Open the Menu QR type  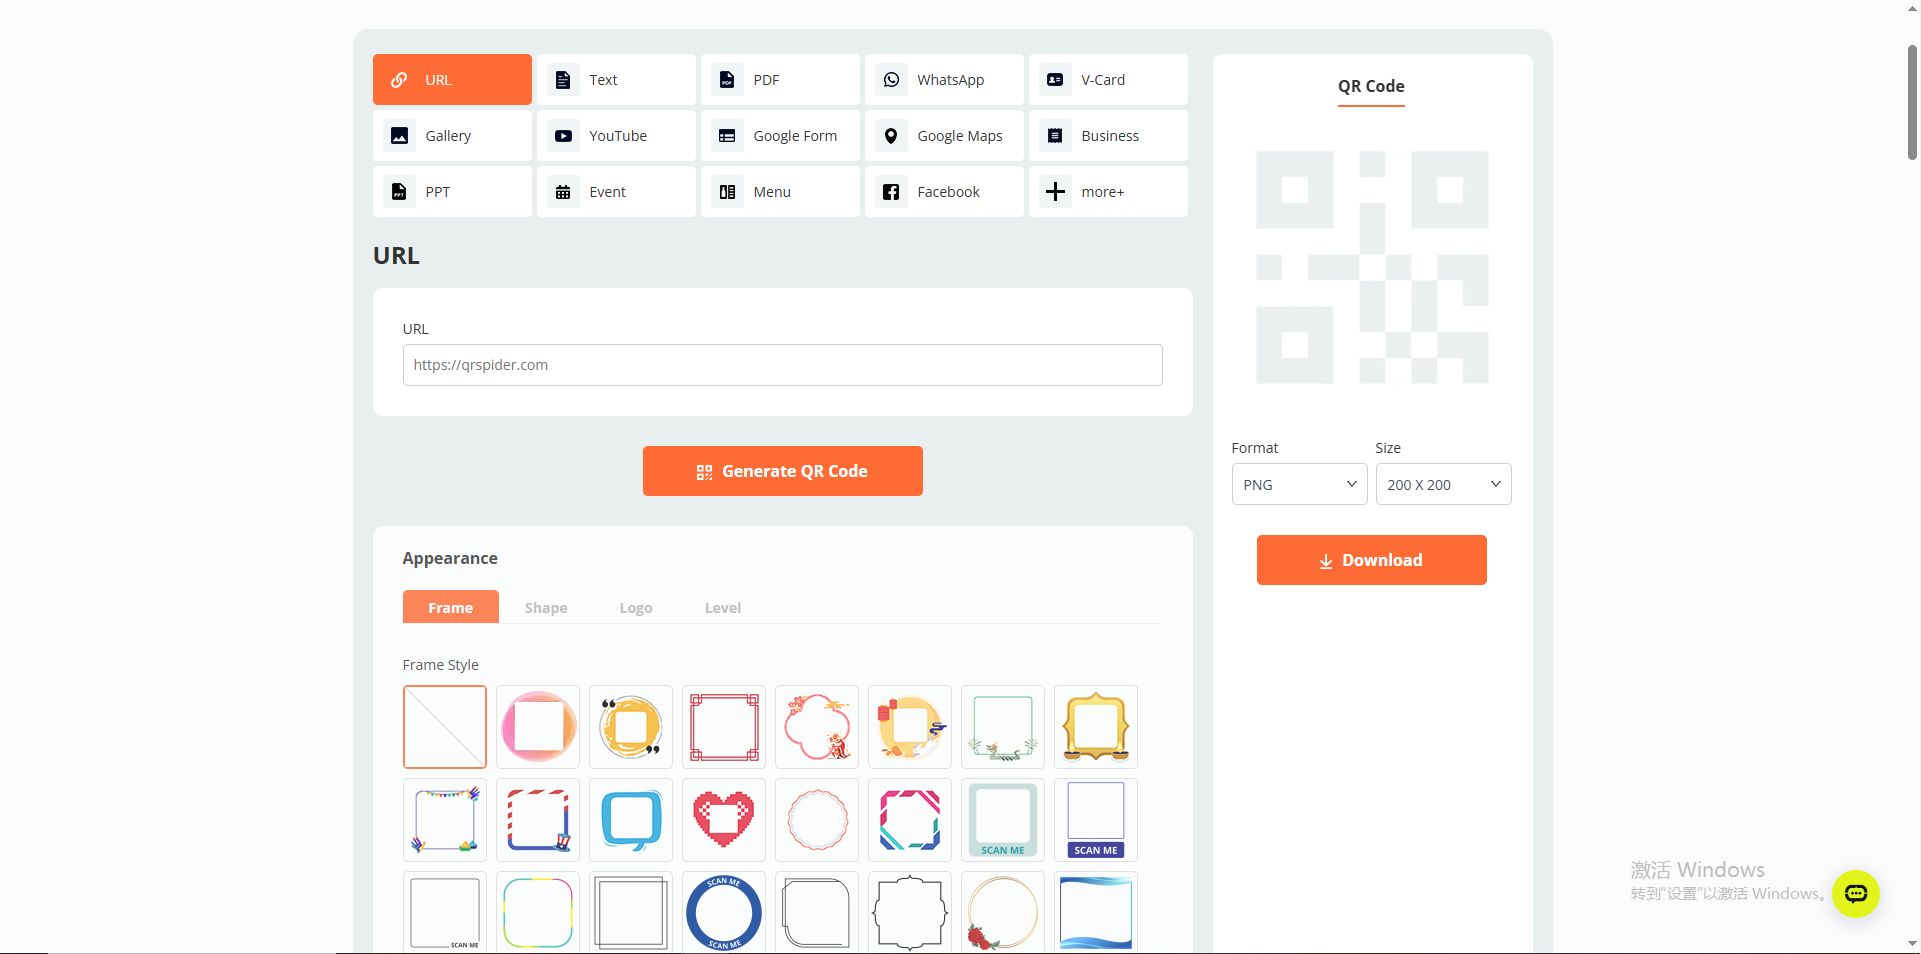click(x=780, y=191)
